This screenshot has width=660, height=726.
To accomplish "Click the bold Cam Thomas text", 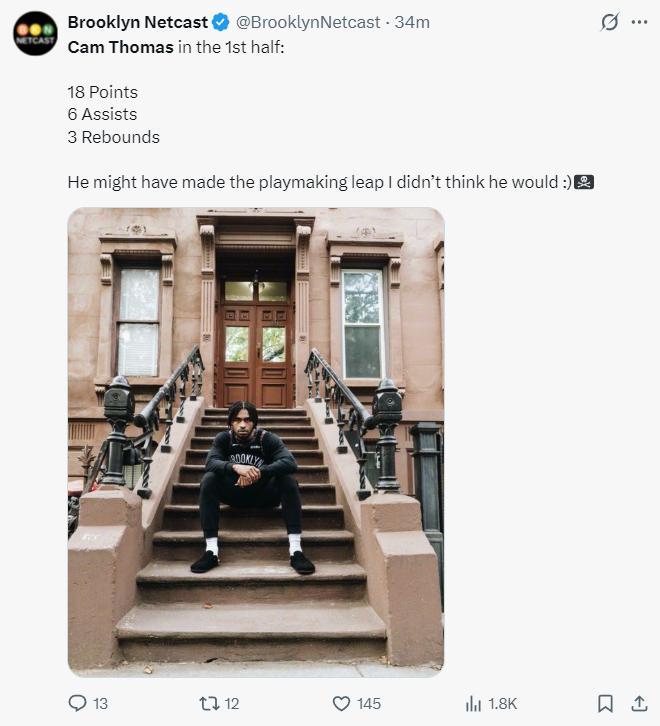I will (120, 46).
